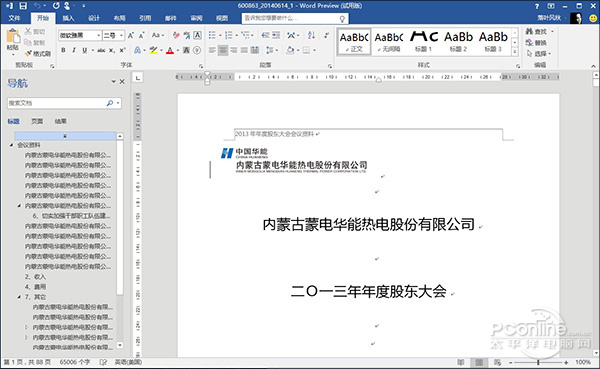Switch to navigation 页面 Pages tab

click(37, 121)
